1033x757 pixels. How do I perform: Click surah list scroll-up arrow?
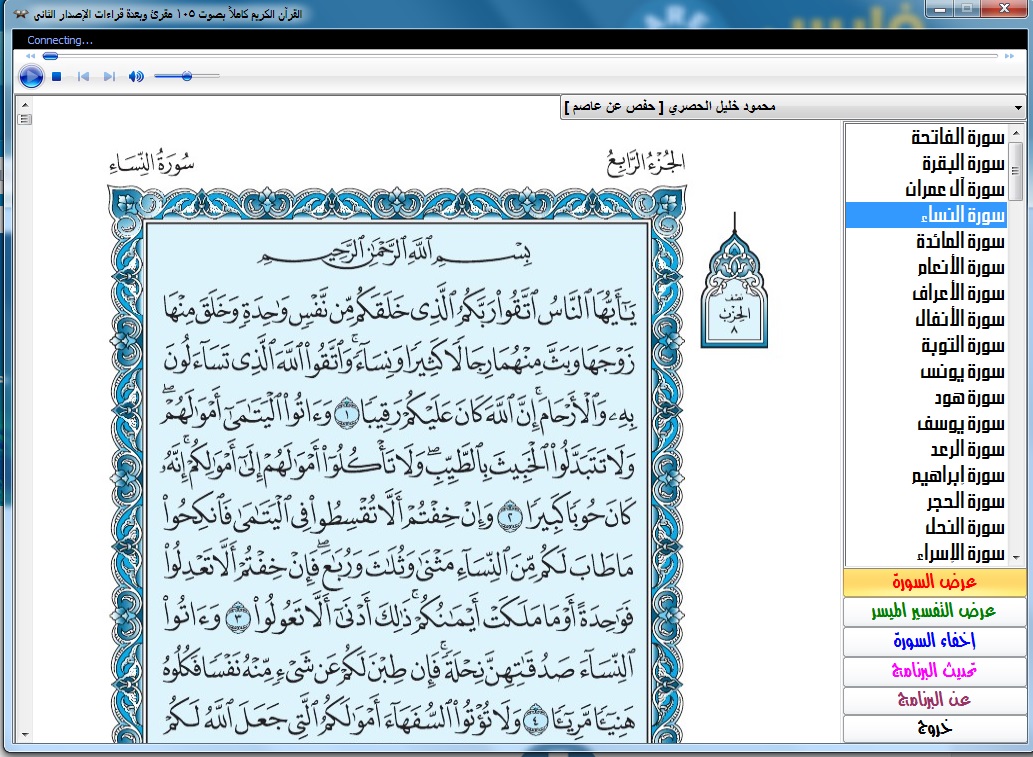1016,132
